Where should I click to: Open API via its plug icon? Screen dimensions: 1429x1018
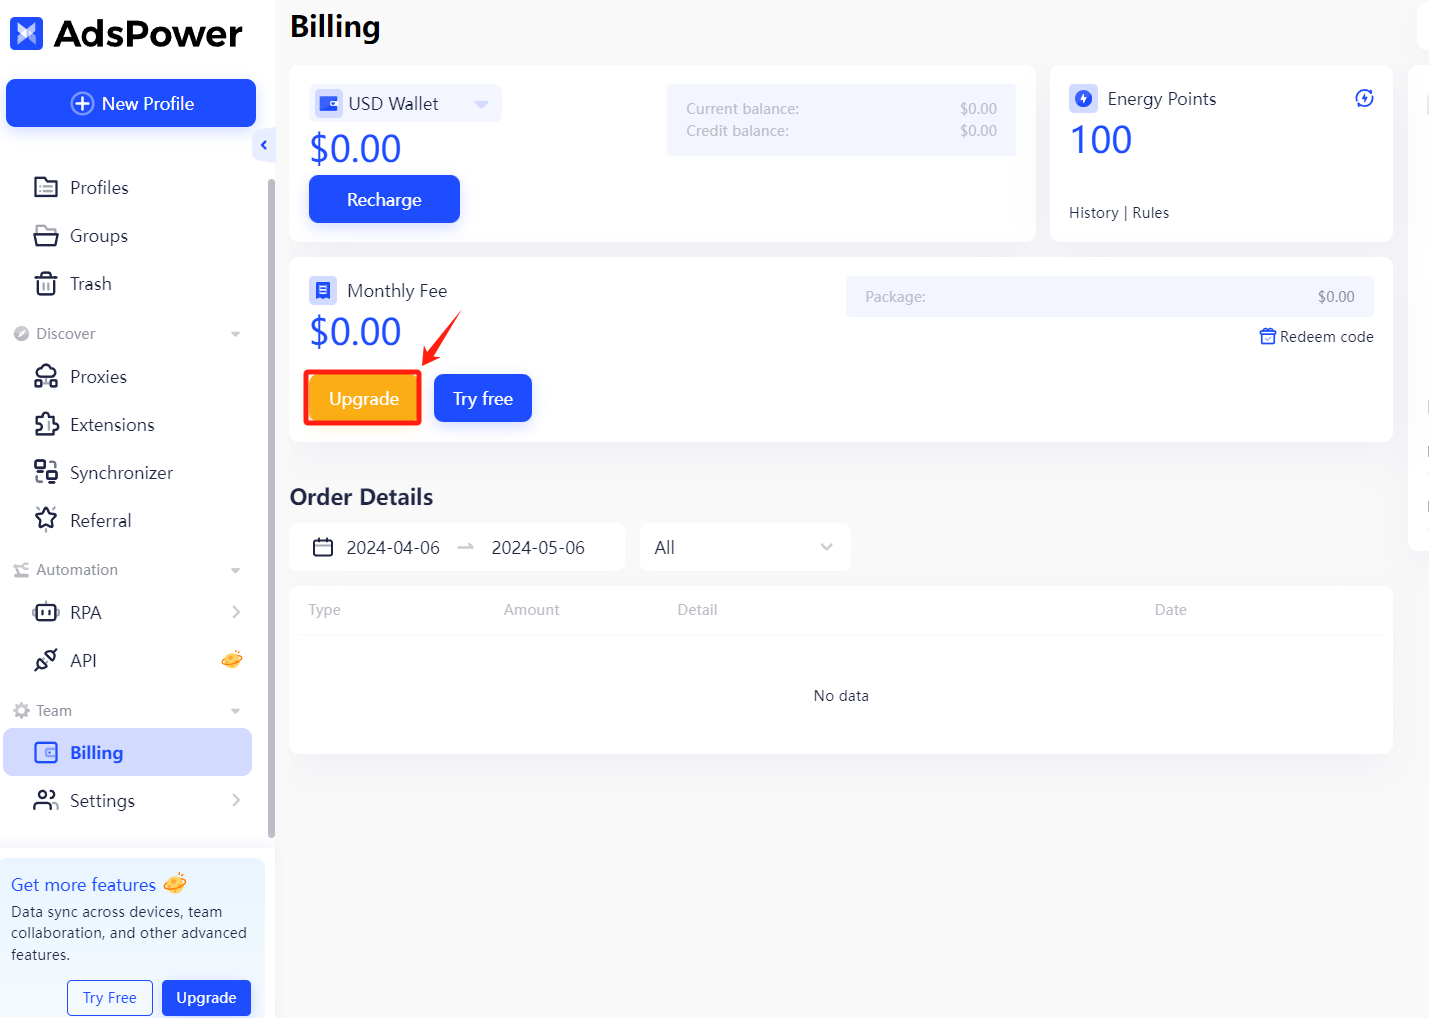click(47, 660)
